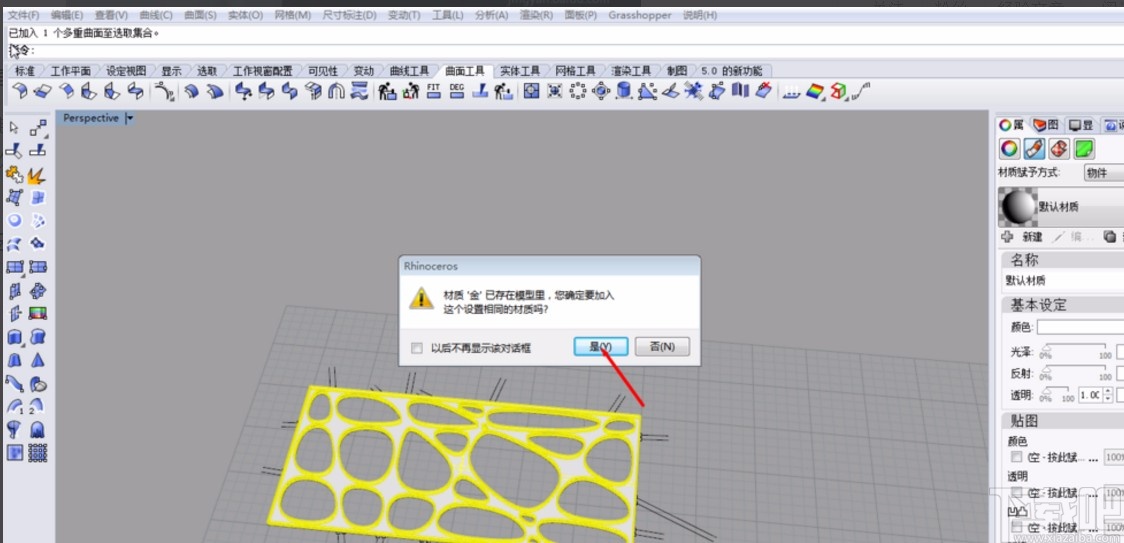Click the puzzle-piece join icon
1124x543 pixels.
(x=15, y=174)
